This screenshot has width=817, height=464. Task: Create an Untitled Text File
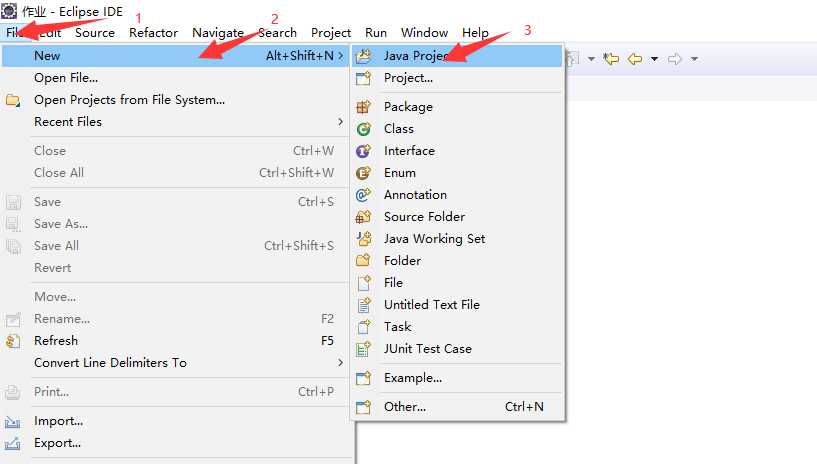[457, 305]
